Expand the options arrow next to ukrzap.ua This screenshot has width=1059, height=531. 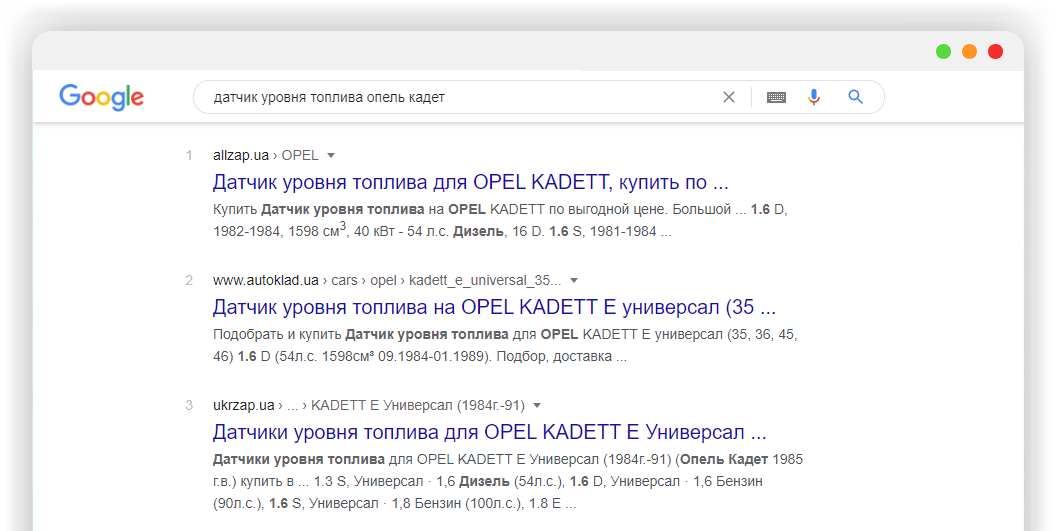coord(537,405)
